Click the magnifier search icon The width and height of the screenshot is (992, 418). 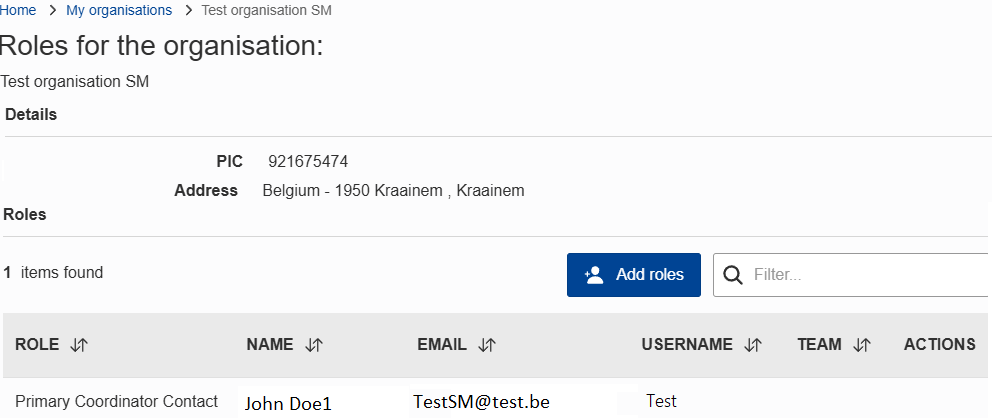click(733, 275)
